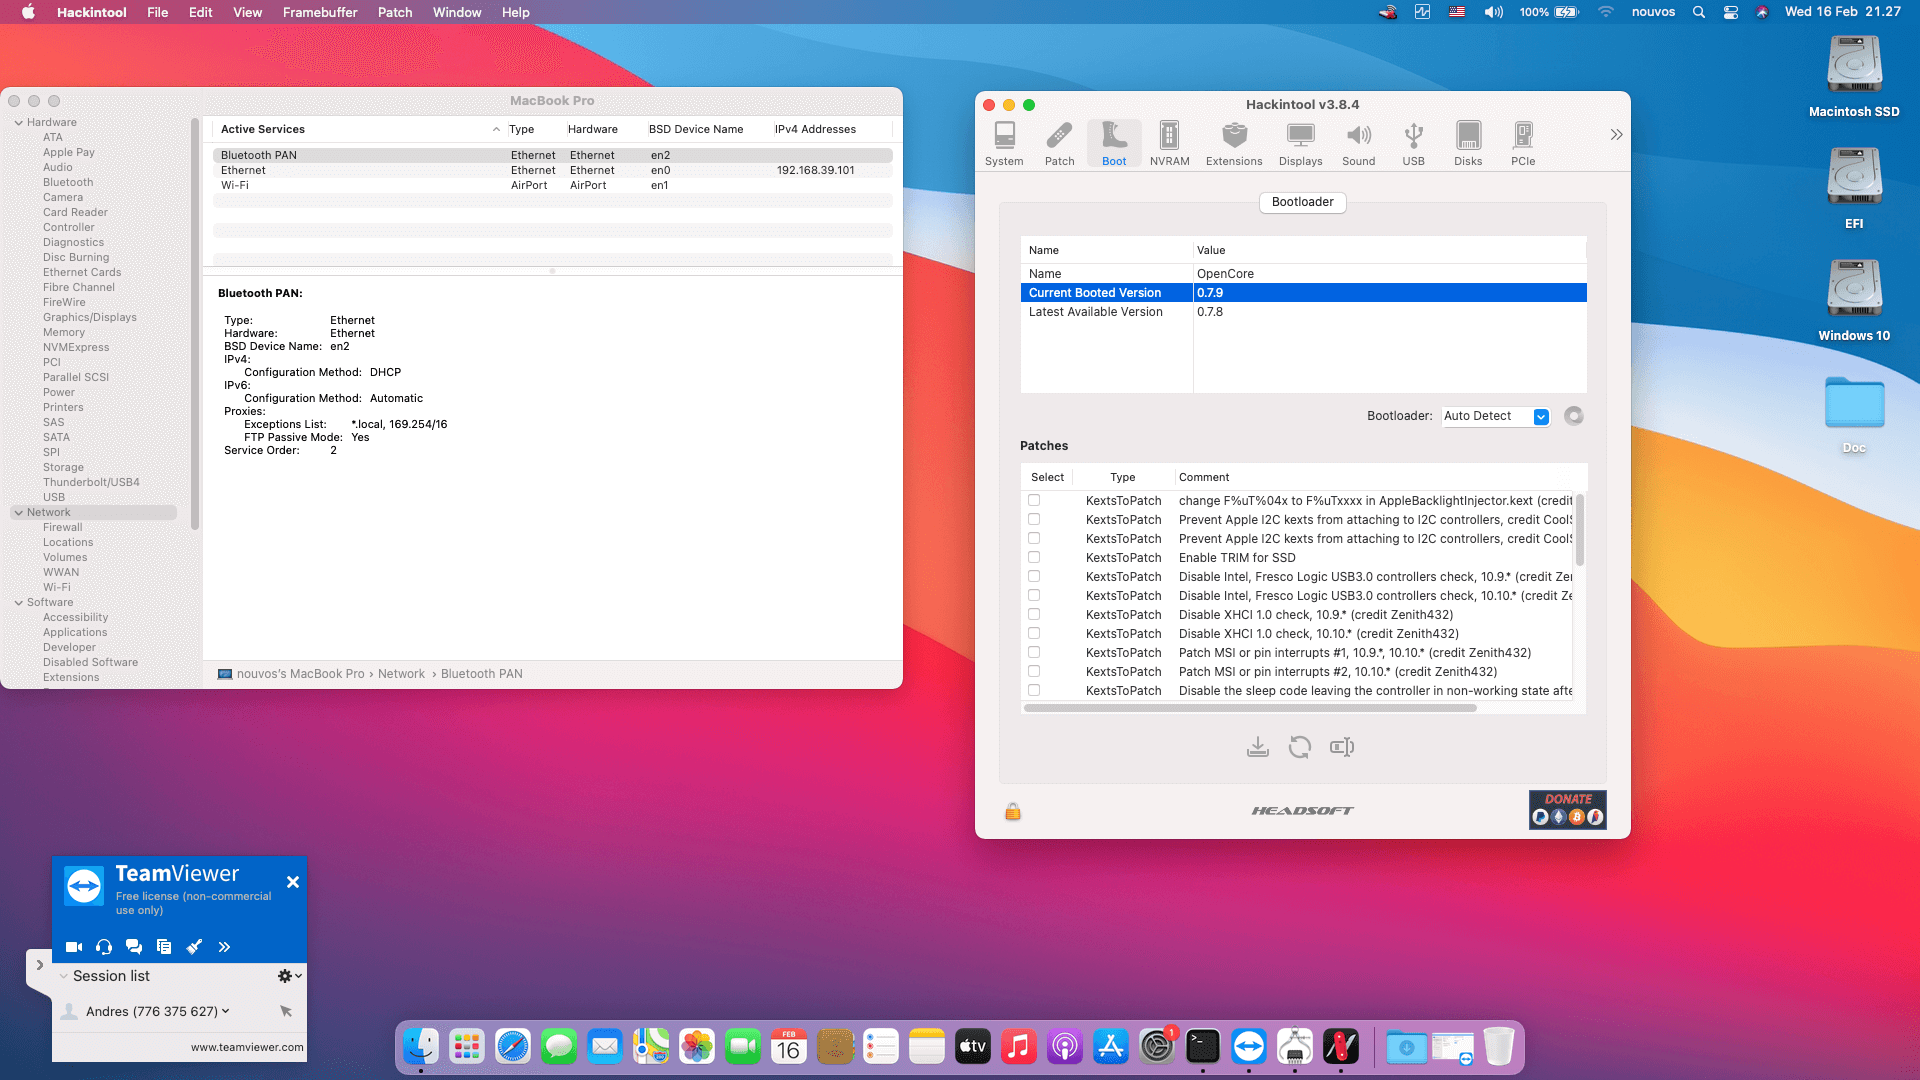Viewport: 1920px width, 1080px height.
Task: Open www.teamviewer.com link
Action: 246,1047
